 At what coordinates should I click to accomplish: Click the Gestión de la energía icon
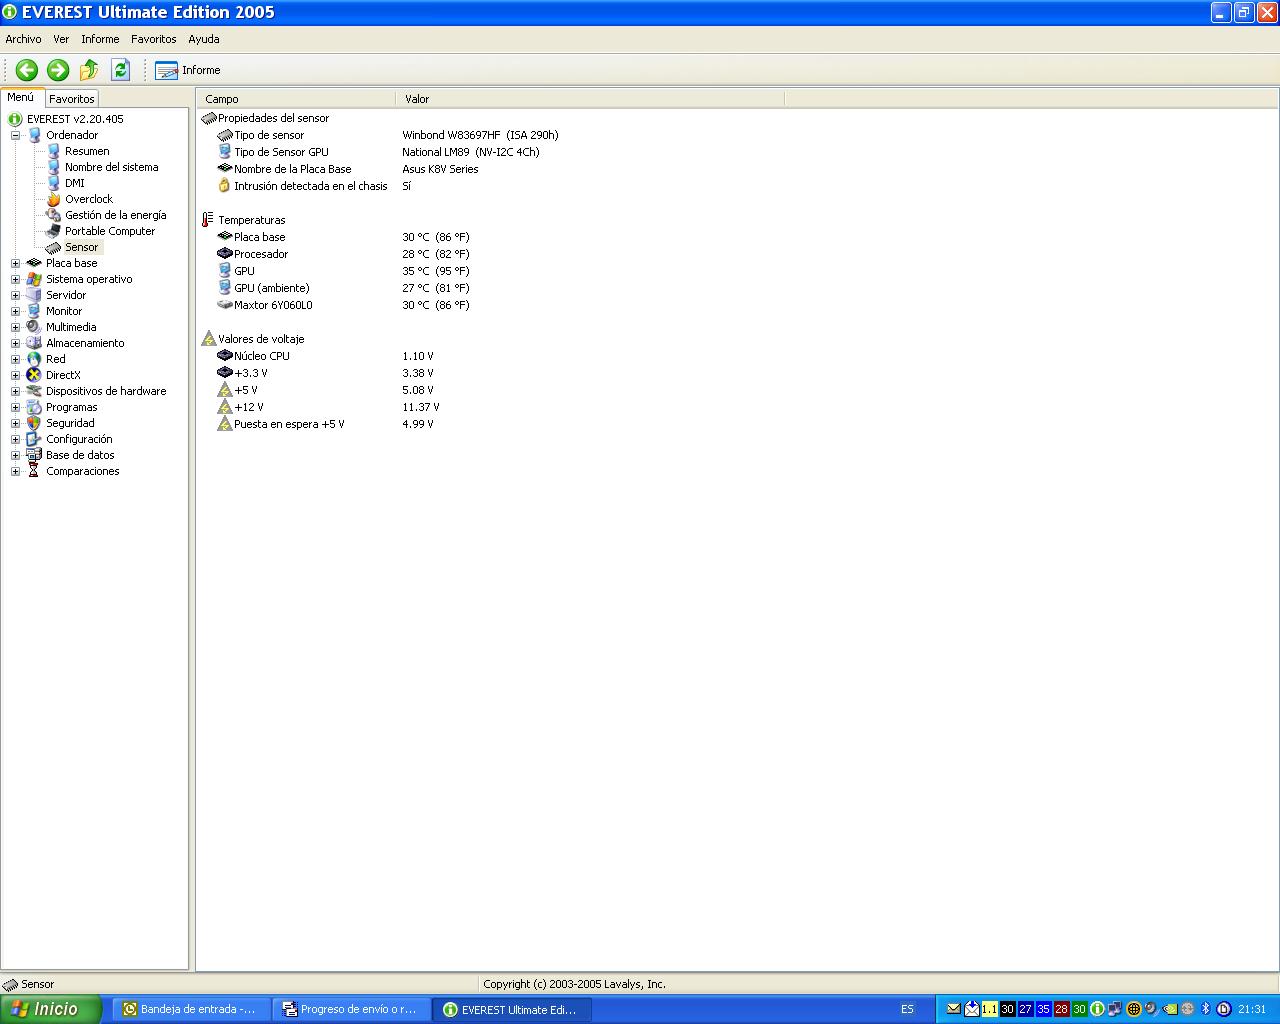click(53, 215)
